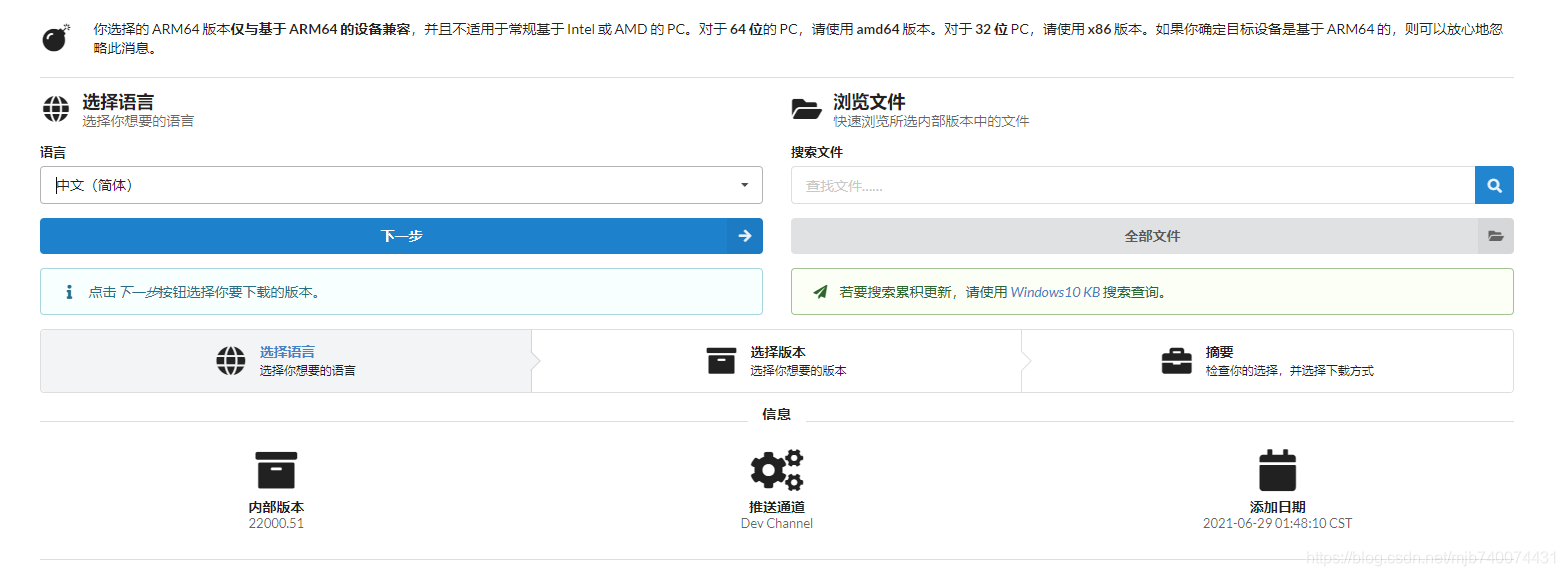Click the calendar icon above 添加日期
1565x576 pixels.
(1277, 470)
